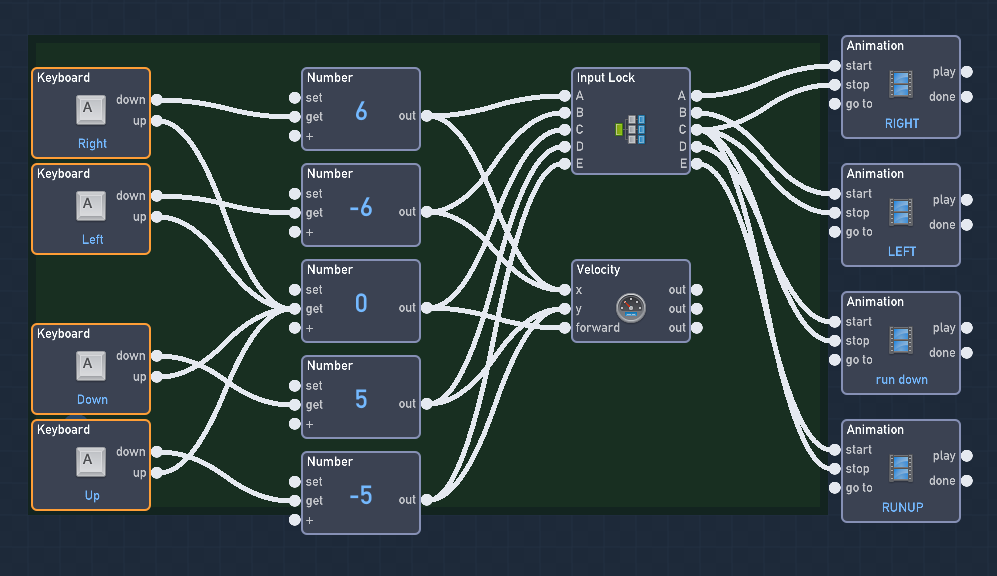This screenshot has height=576, width=997.
Task: Click the Input Lock node's center icon
Action: point(631,129)
